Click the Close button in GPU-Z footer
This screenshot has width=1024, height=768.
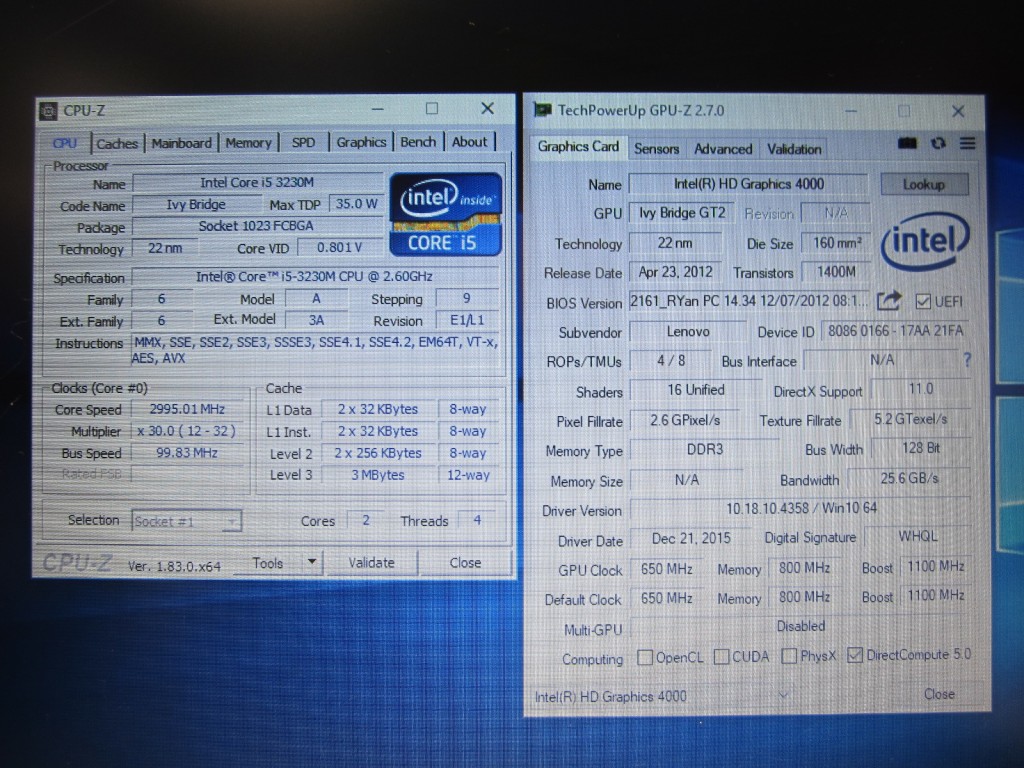pos(939,694)
